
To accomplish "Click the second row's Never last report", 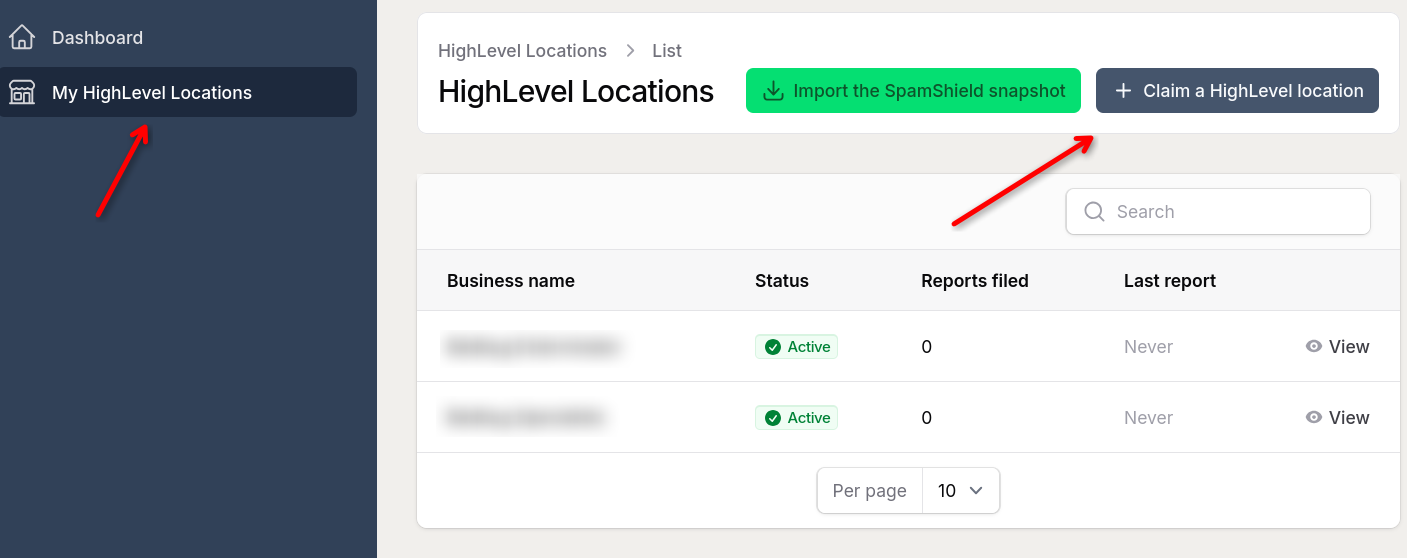I will (x=1148, y=418).
